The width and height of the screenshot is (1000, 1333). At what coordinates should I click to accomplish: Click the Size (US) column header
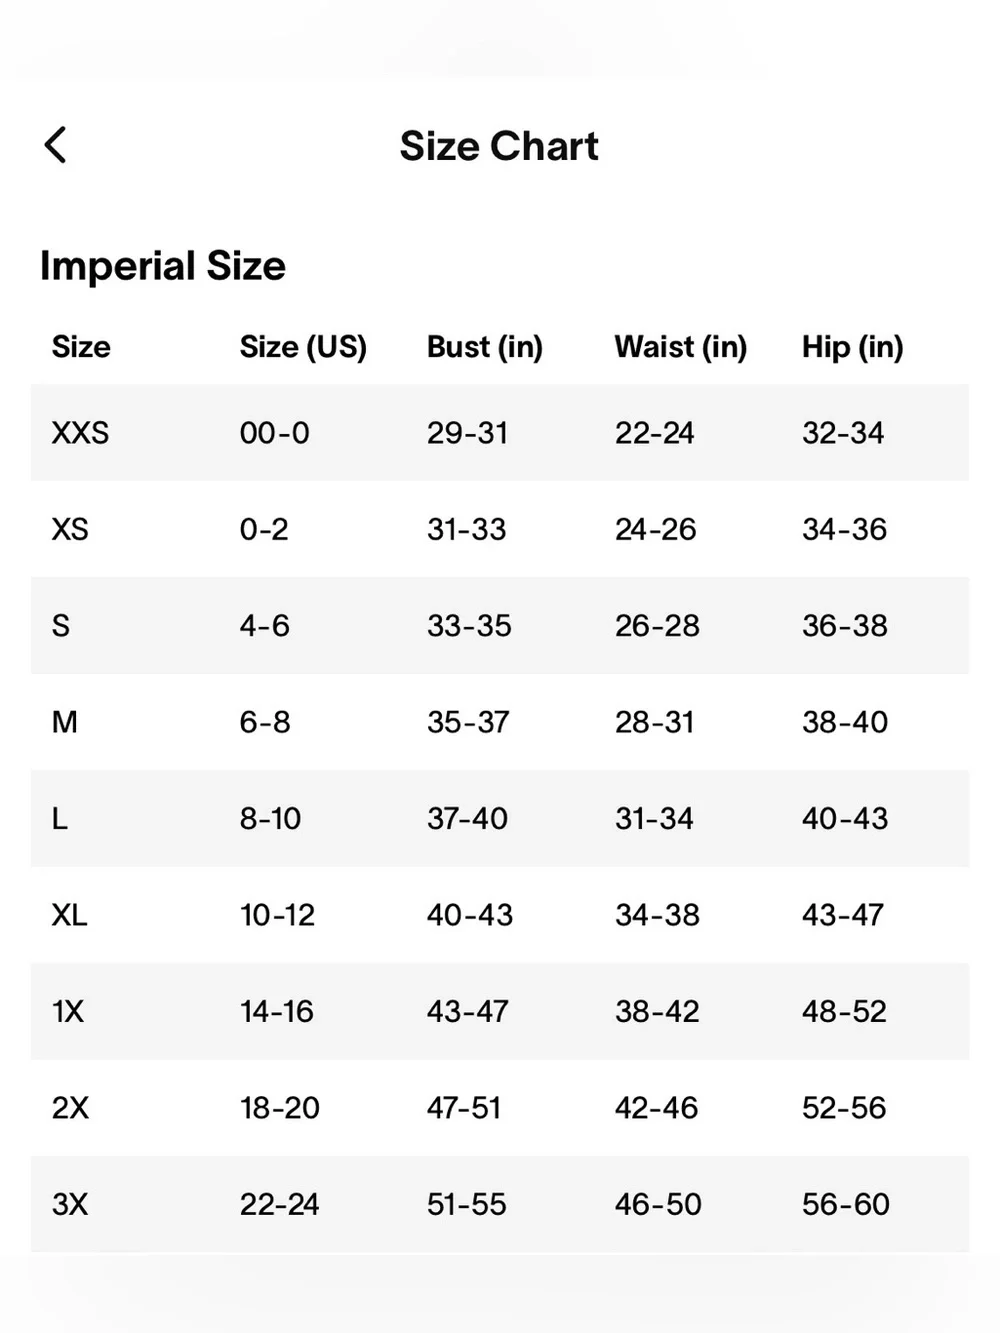303,347
